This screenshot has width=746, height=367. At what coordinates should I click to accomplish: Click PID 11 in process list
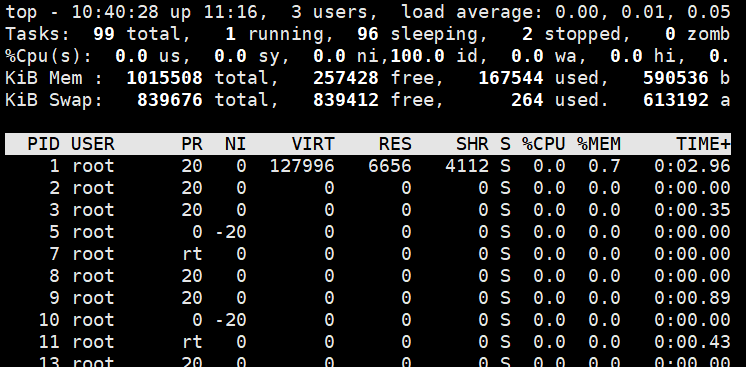[49, 341]
